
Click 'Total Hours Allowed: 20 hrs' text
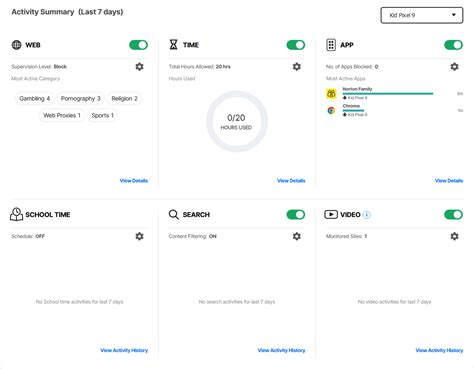200,67
